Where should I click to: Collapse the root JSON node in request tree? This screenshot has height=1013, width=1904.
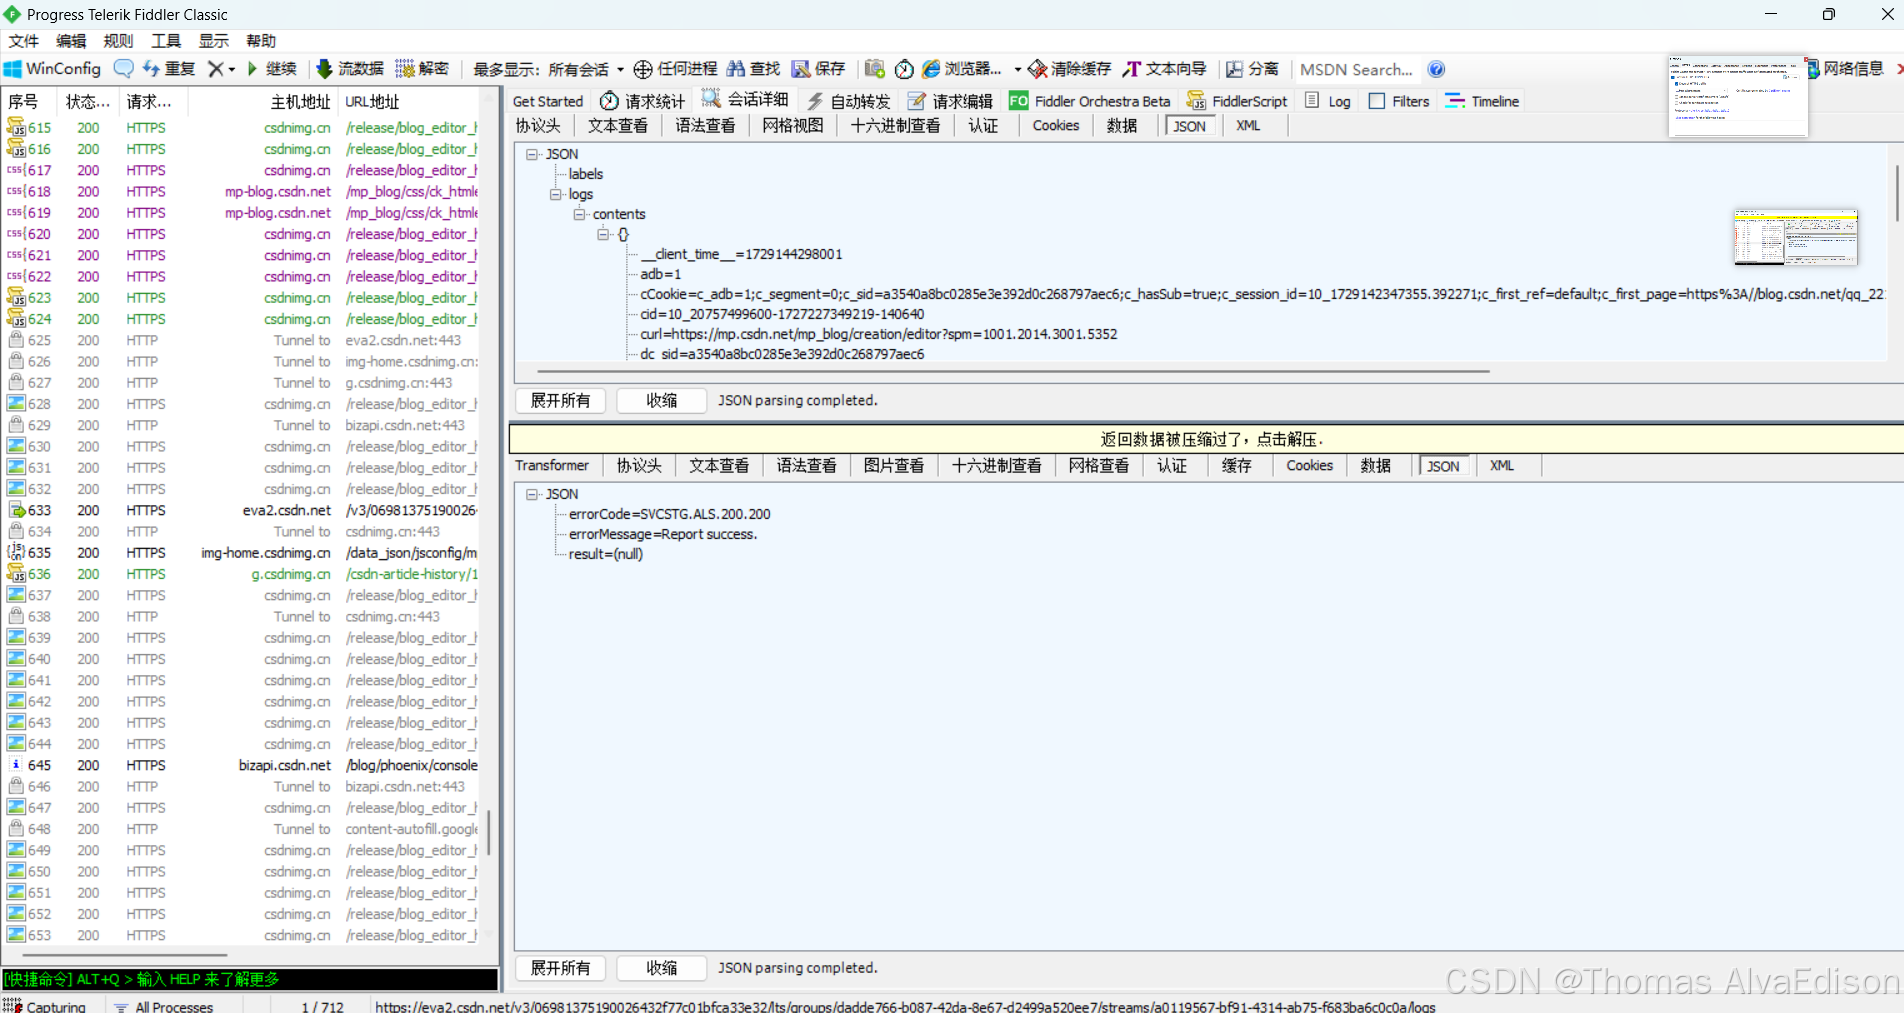tap(532, 154)
